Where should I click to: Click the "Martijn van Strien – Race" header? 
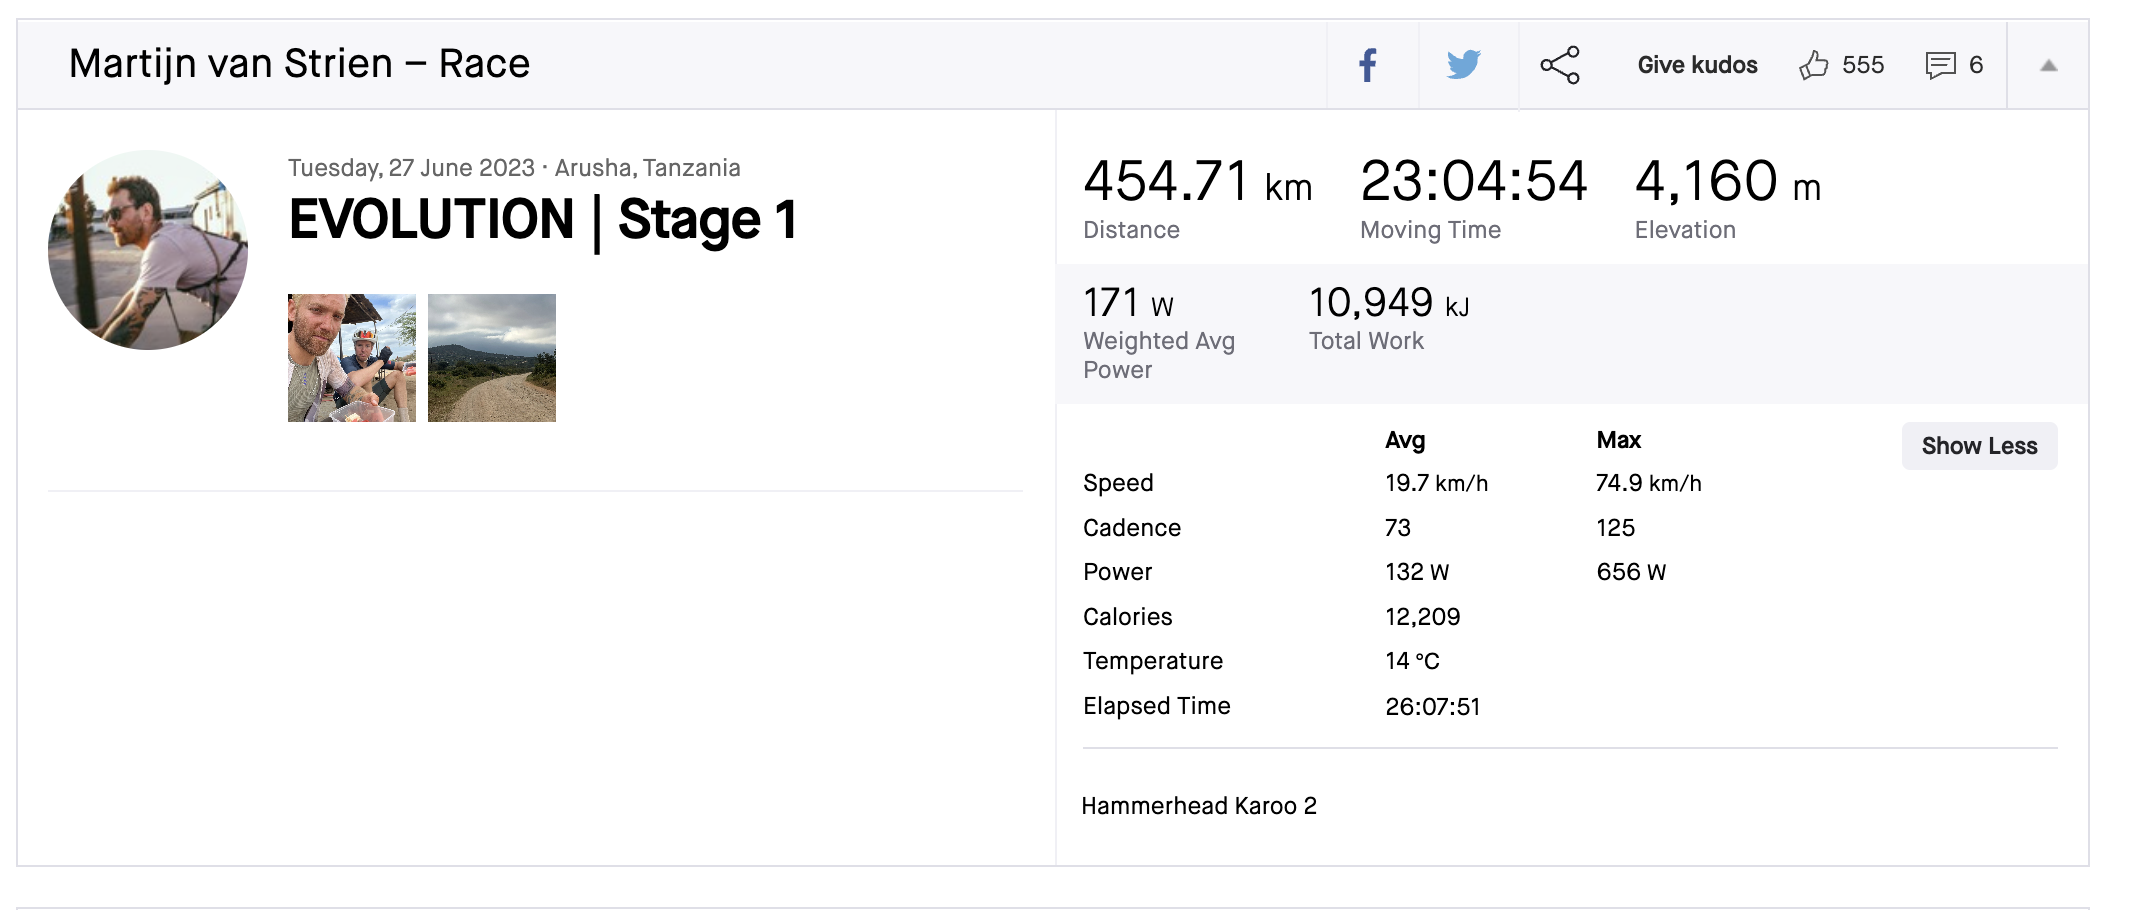299,64
